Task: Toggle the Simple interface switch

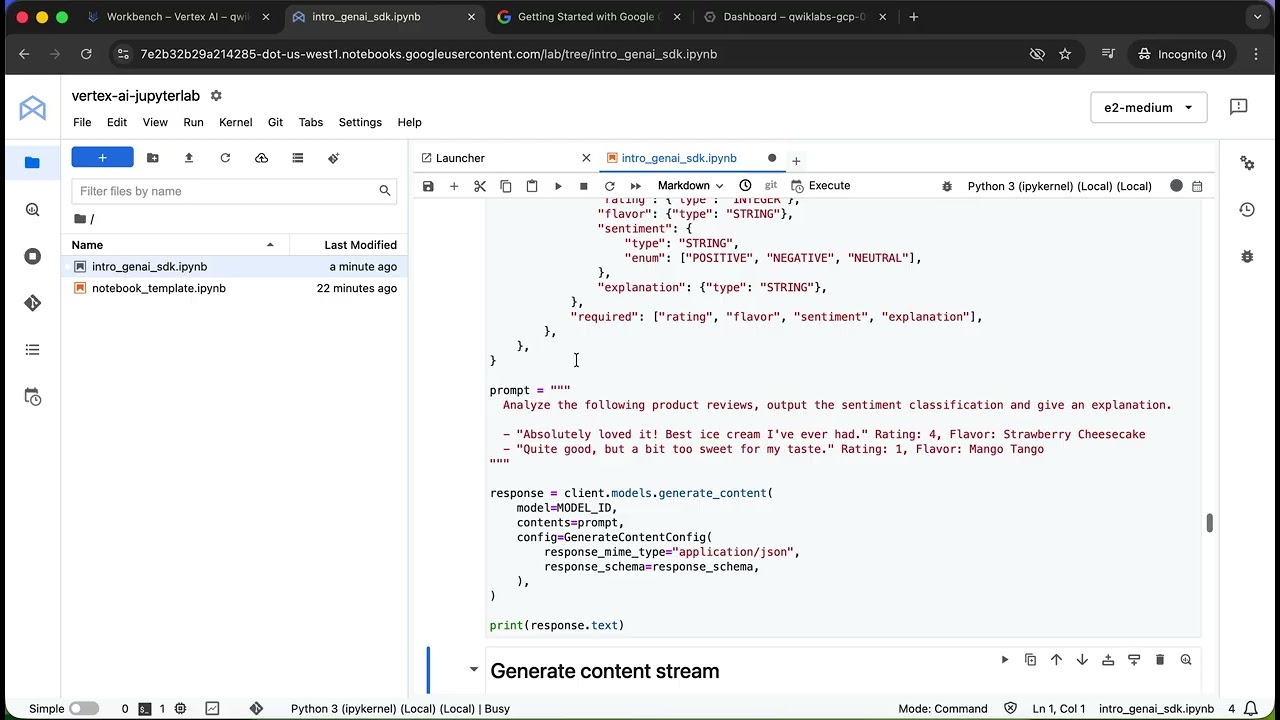Action: tap(84, 708)
